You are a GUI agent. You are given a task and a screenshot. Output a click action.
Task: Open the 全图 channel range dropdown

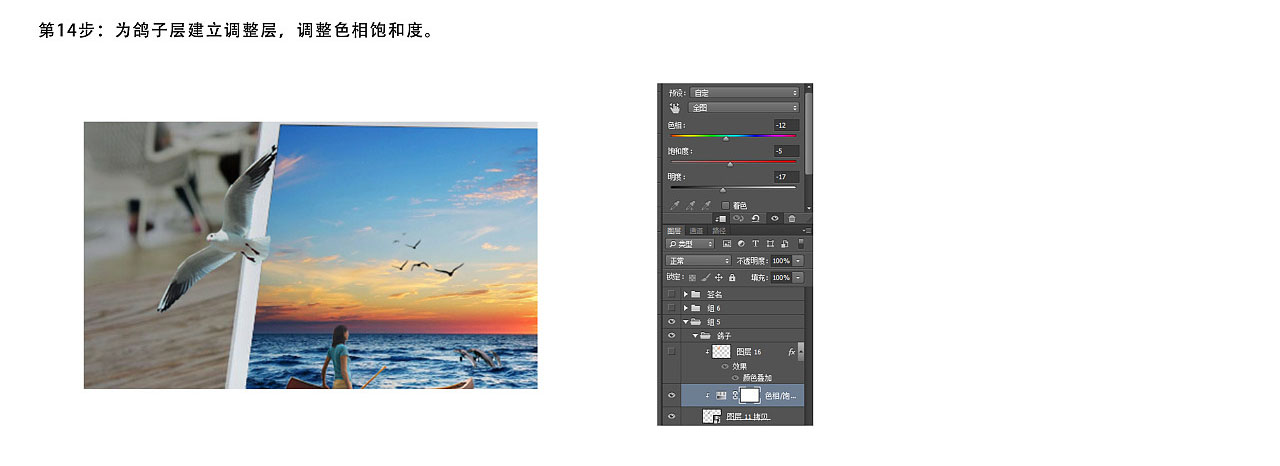point(744,107)
